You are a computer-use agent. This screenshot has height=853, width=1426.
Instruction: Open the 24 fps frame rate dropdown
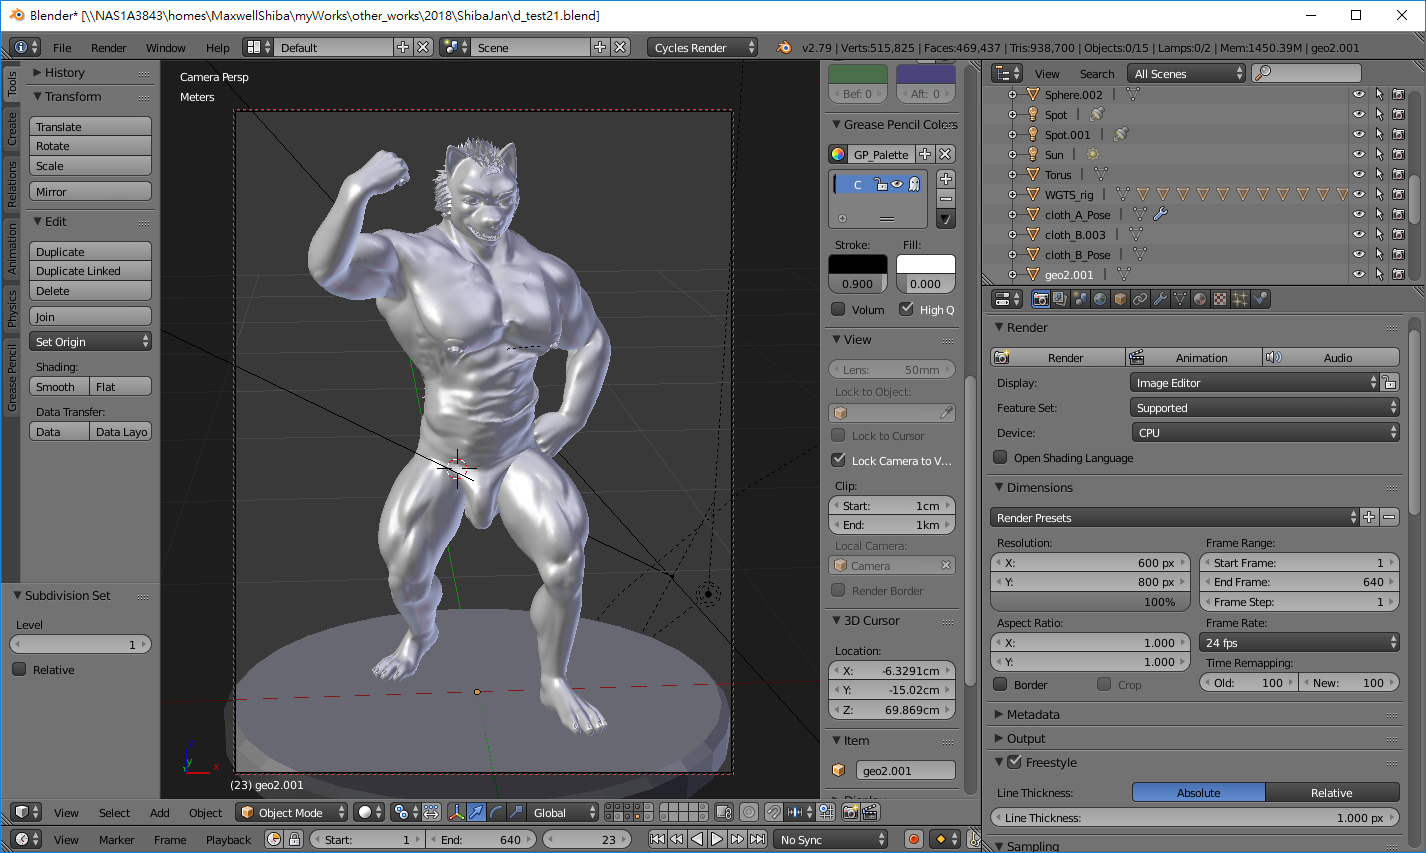point(1299,643)
